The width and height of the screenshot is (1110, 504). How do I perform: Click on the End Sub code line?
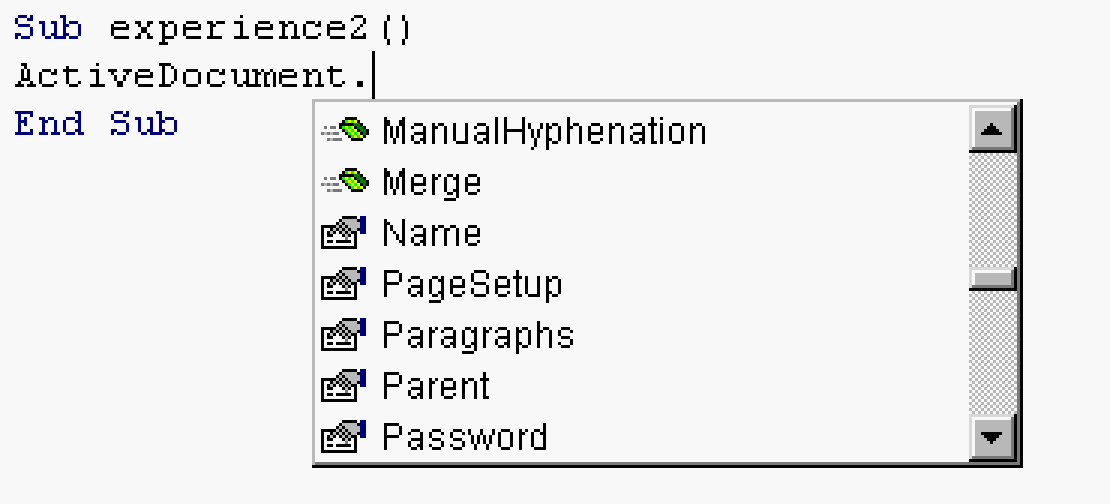(x=96, y=123)
